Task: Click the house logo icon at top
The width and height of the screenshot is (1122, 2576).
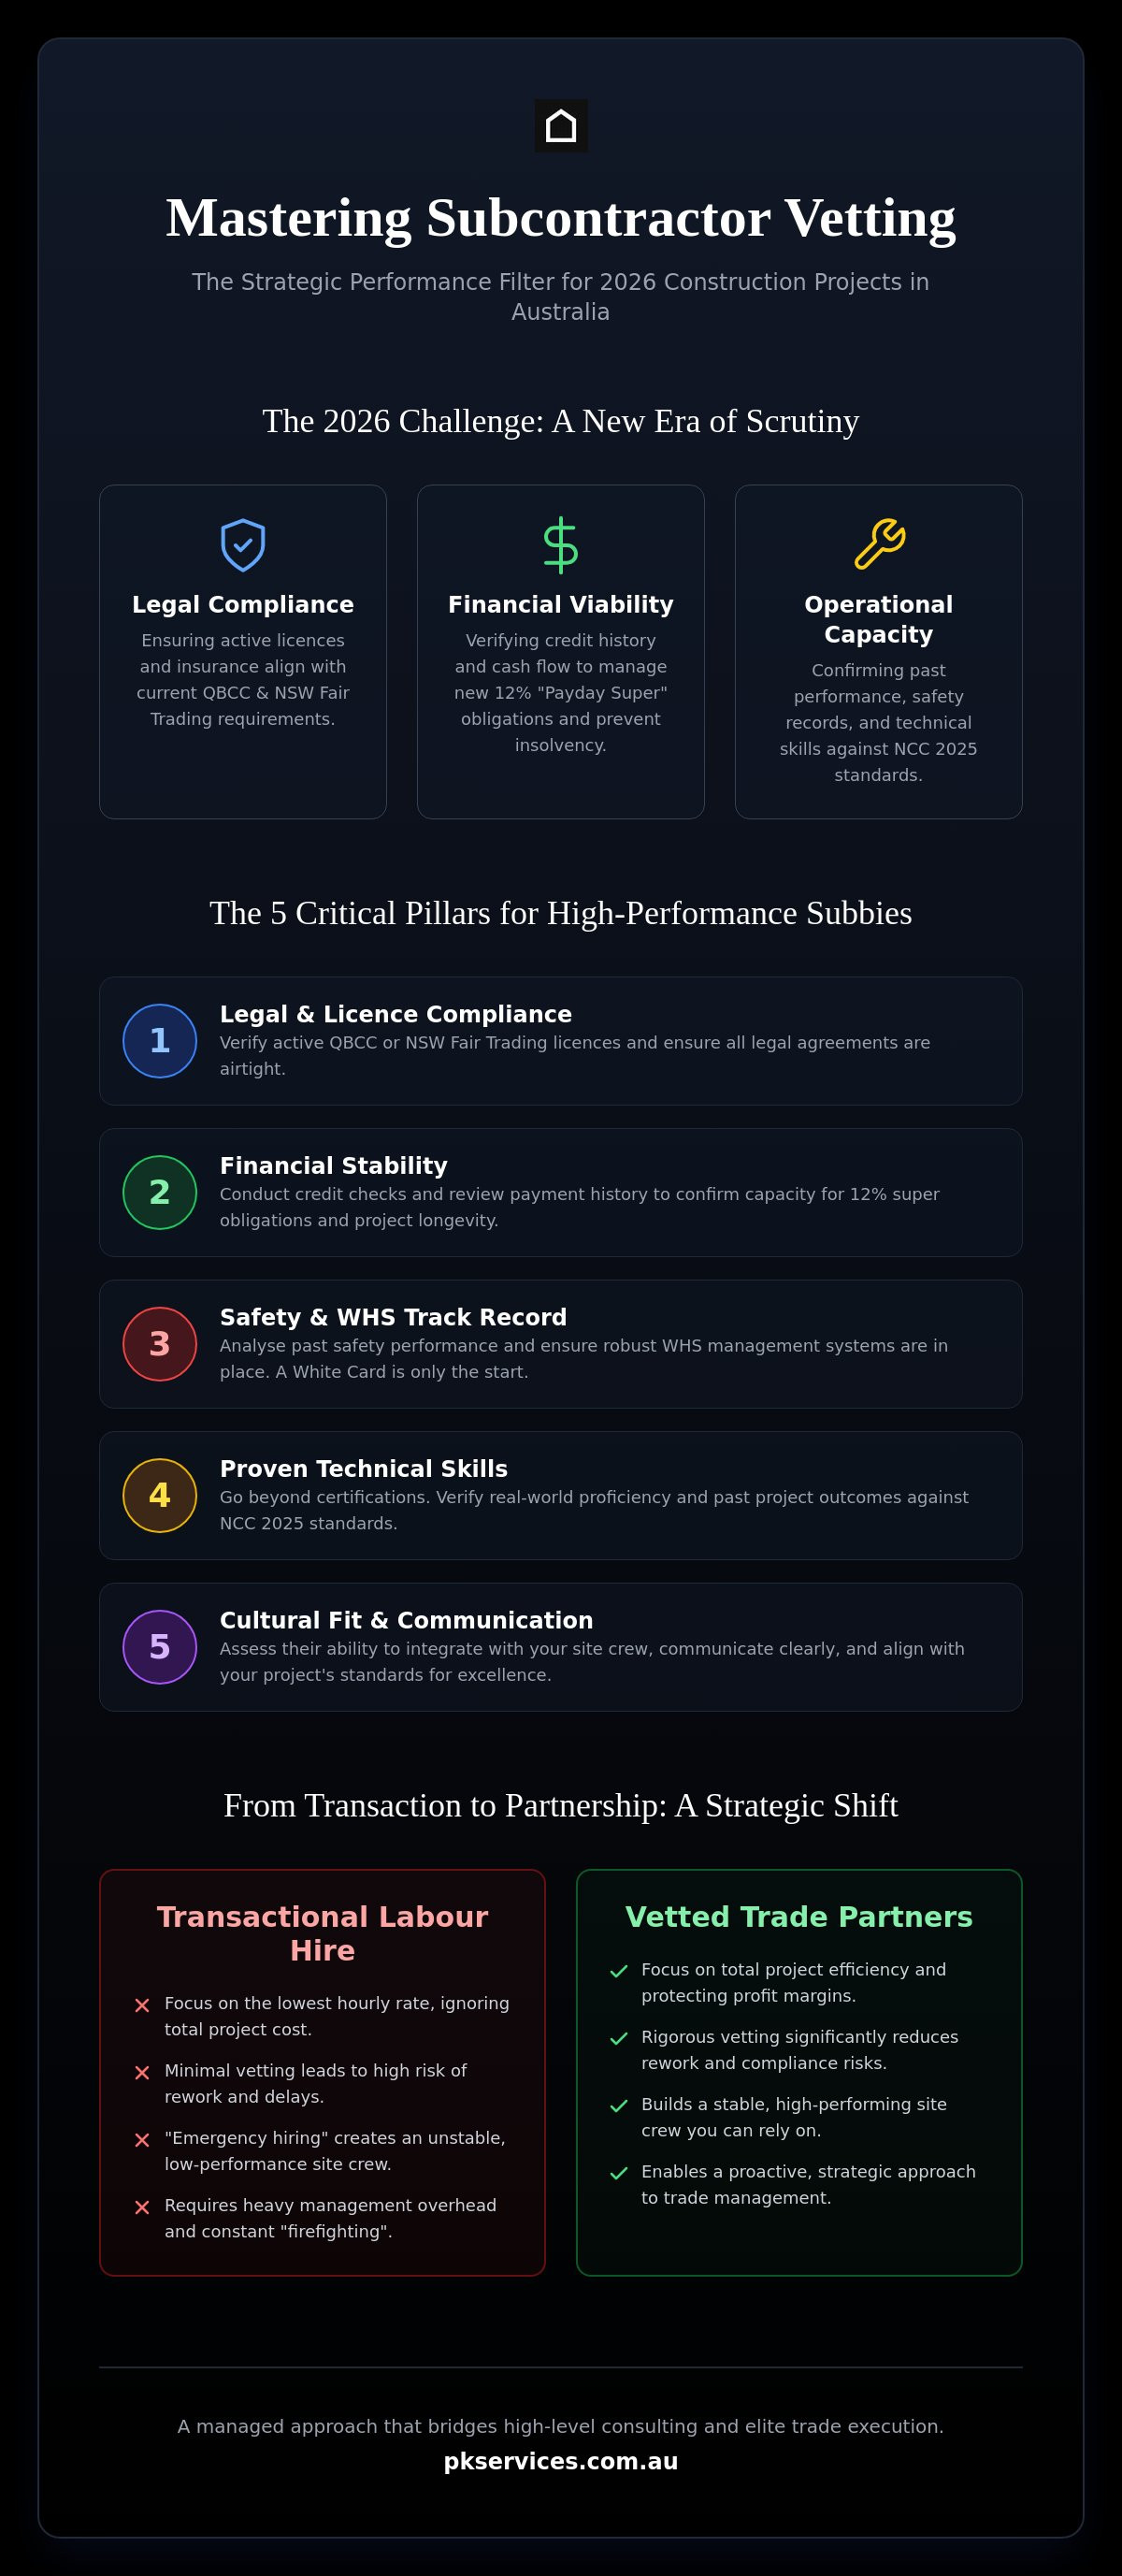Action: pyautogui.click(x=561, y=126)
